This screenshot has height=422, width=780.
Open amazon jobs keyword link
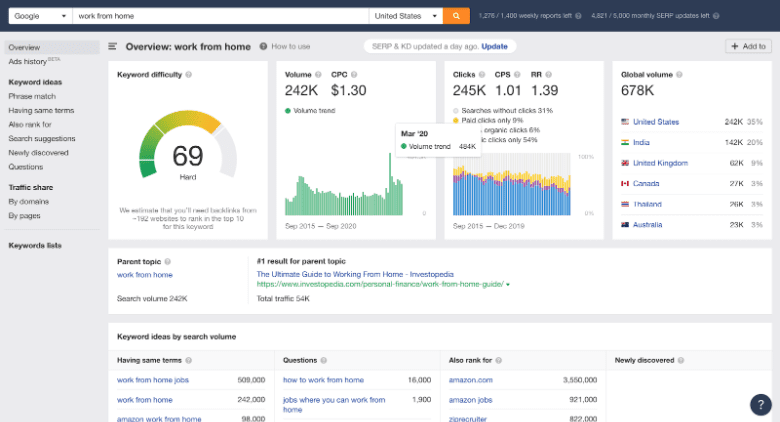point(471,400)
